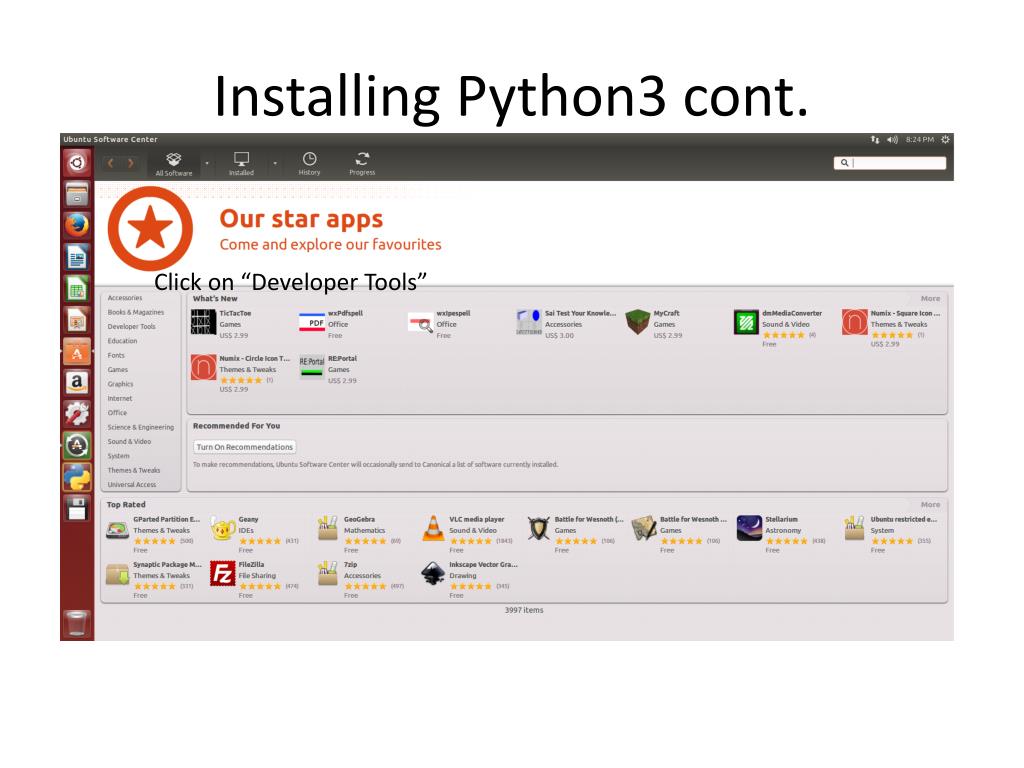Open the RE:Portal game entry
Screen dimensions: 1024x768
tap(328, 369)
